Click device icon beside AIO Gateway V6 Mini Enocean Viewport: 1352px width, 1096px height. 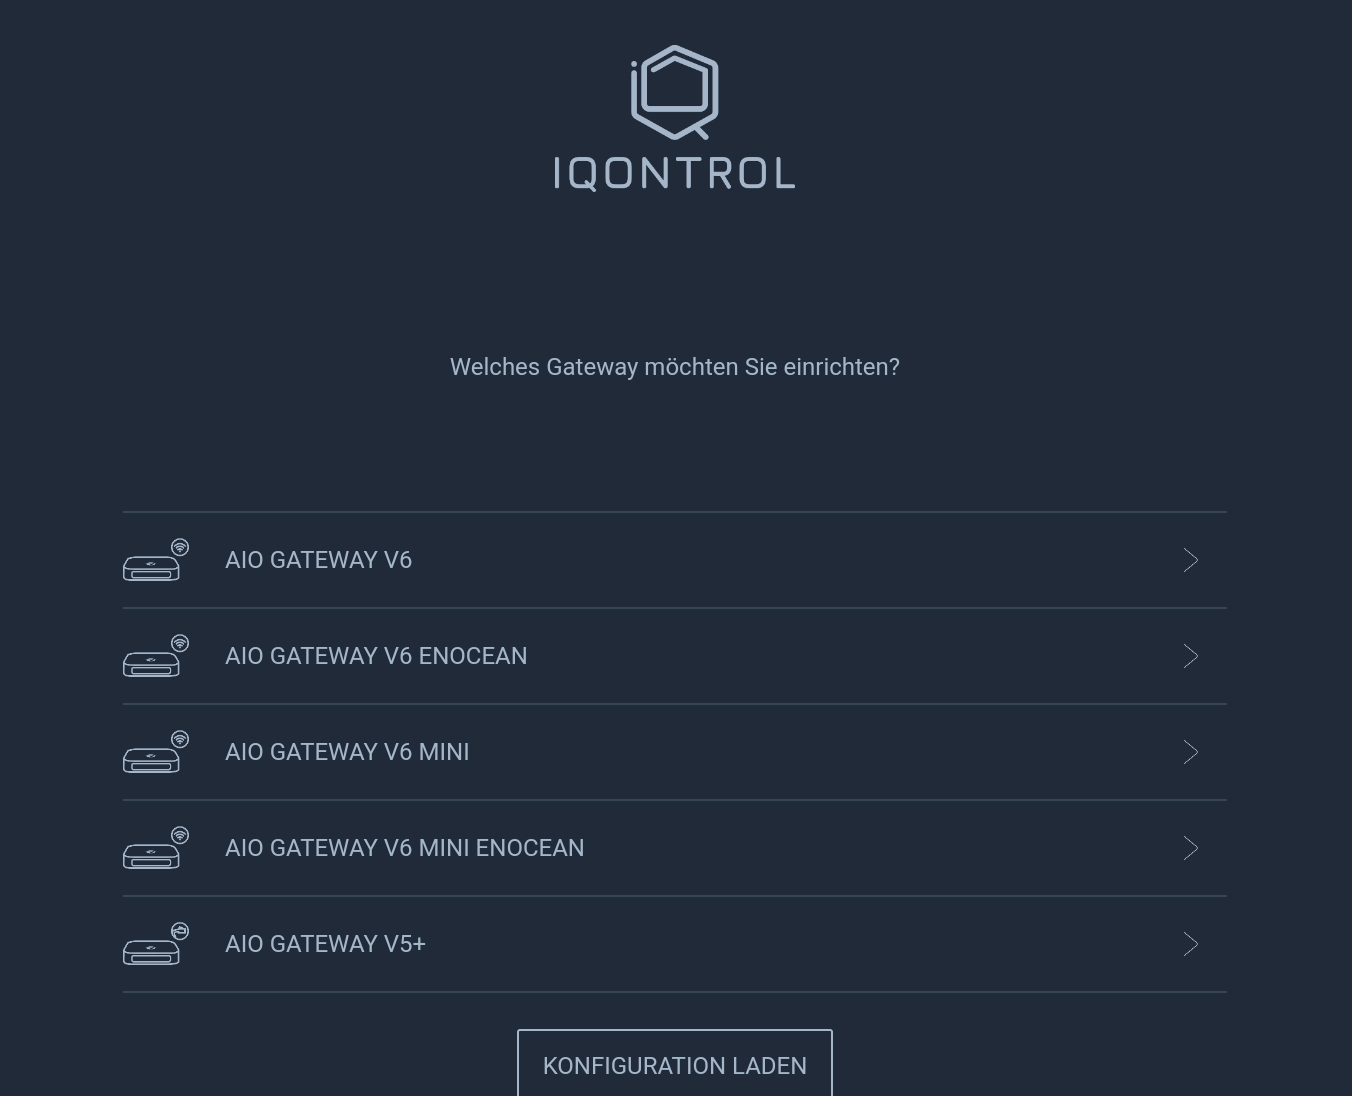pos(153,852)
